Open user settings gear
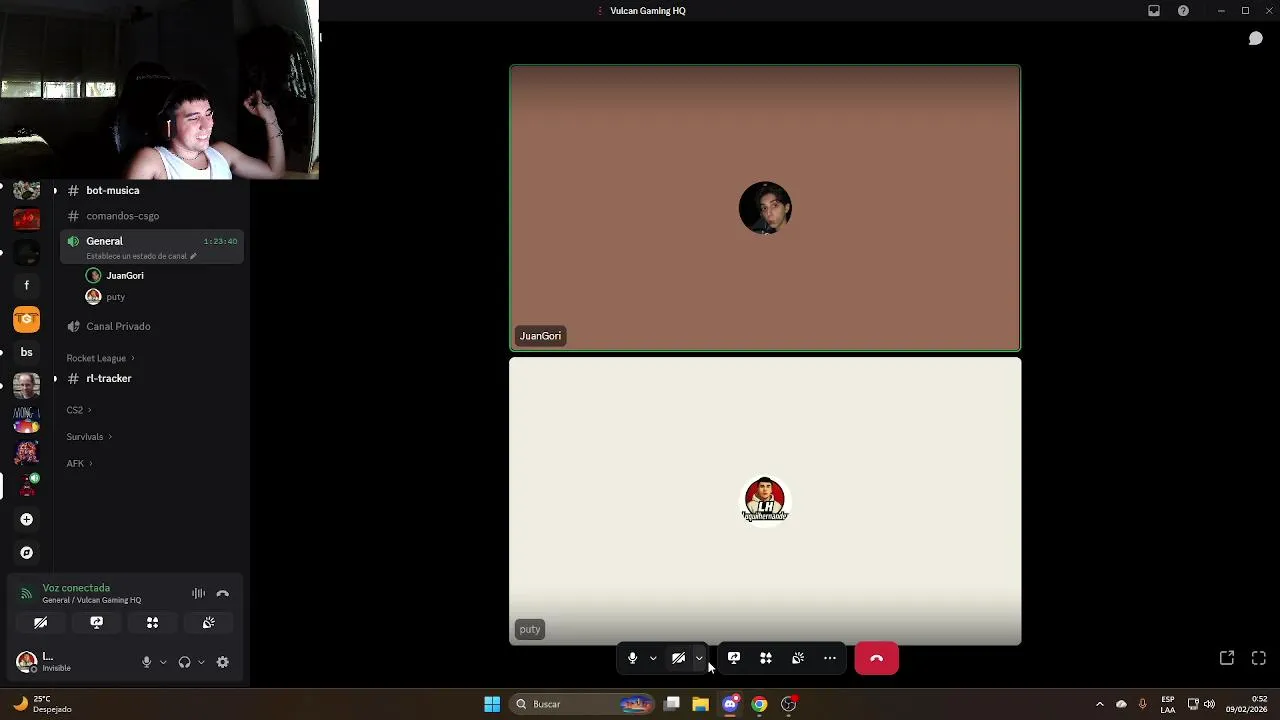 pos(223,662)
